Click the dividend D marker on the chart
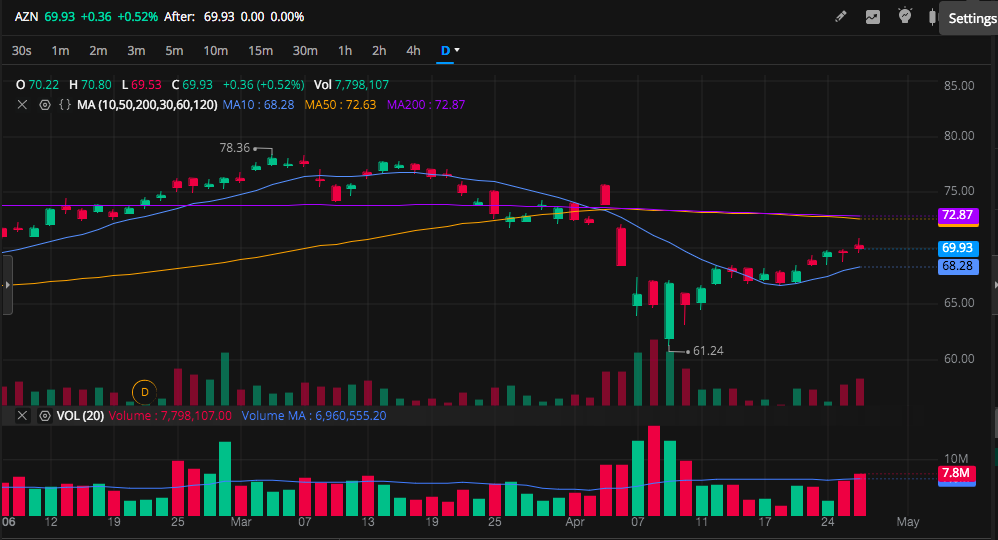The height and width of the screenshot is (540, 998). coord(144,392)
